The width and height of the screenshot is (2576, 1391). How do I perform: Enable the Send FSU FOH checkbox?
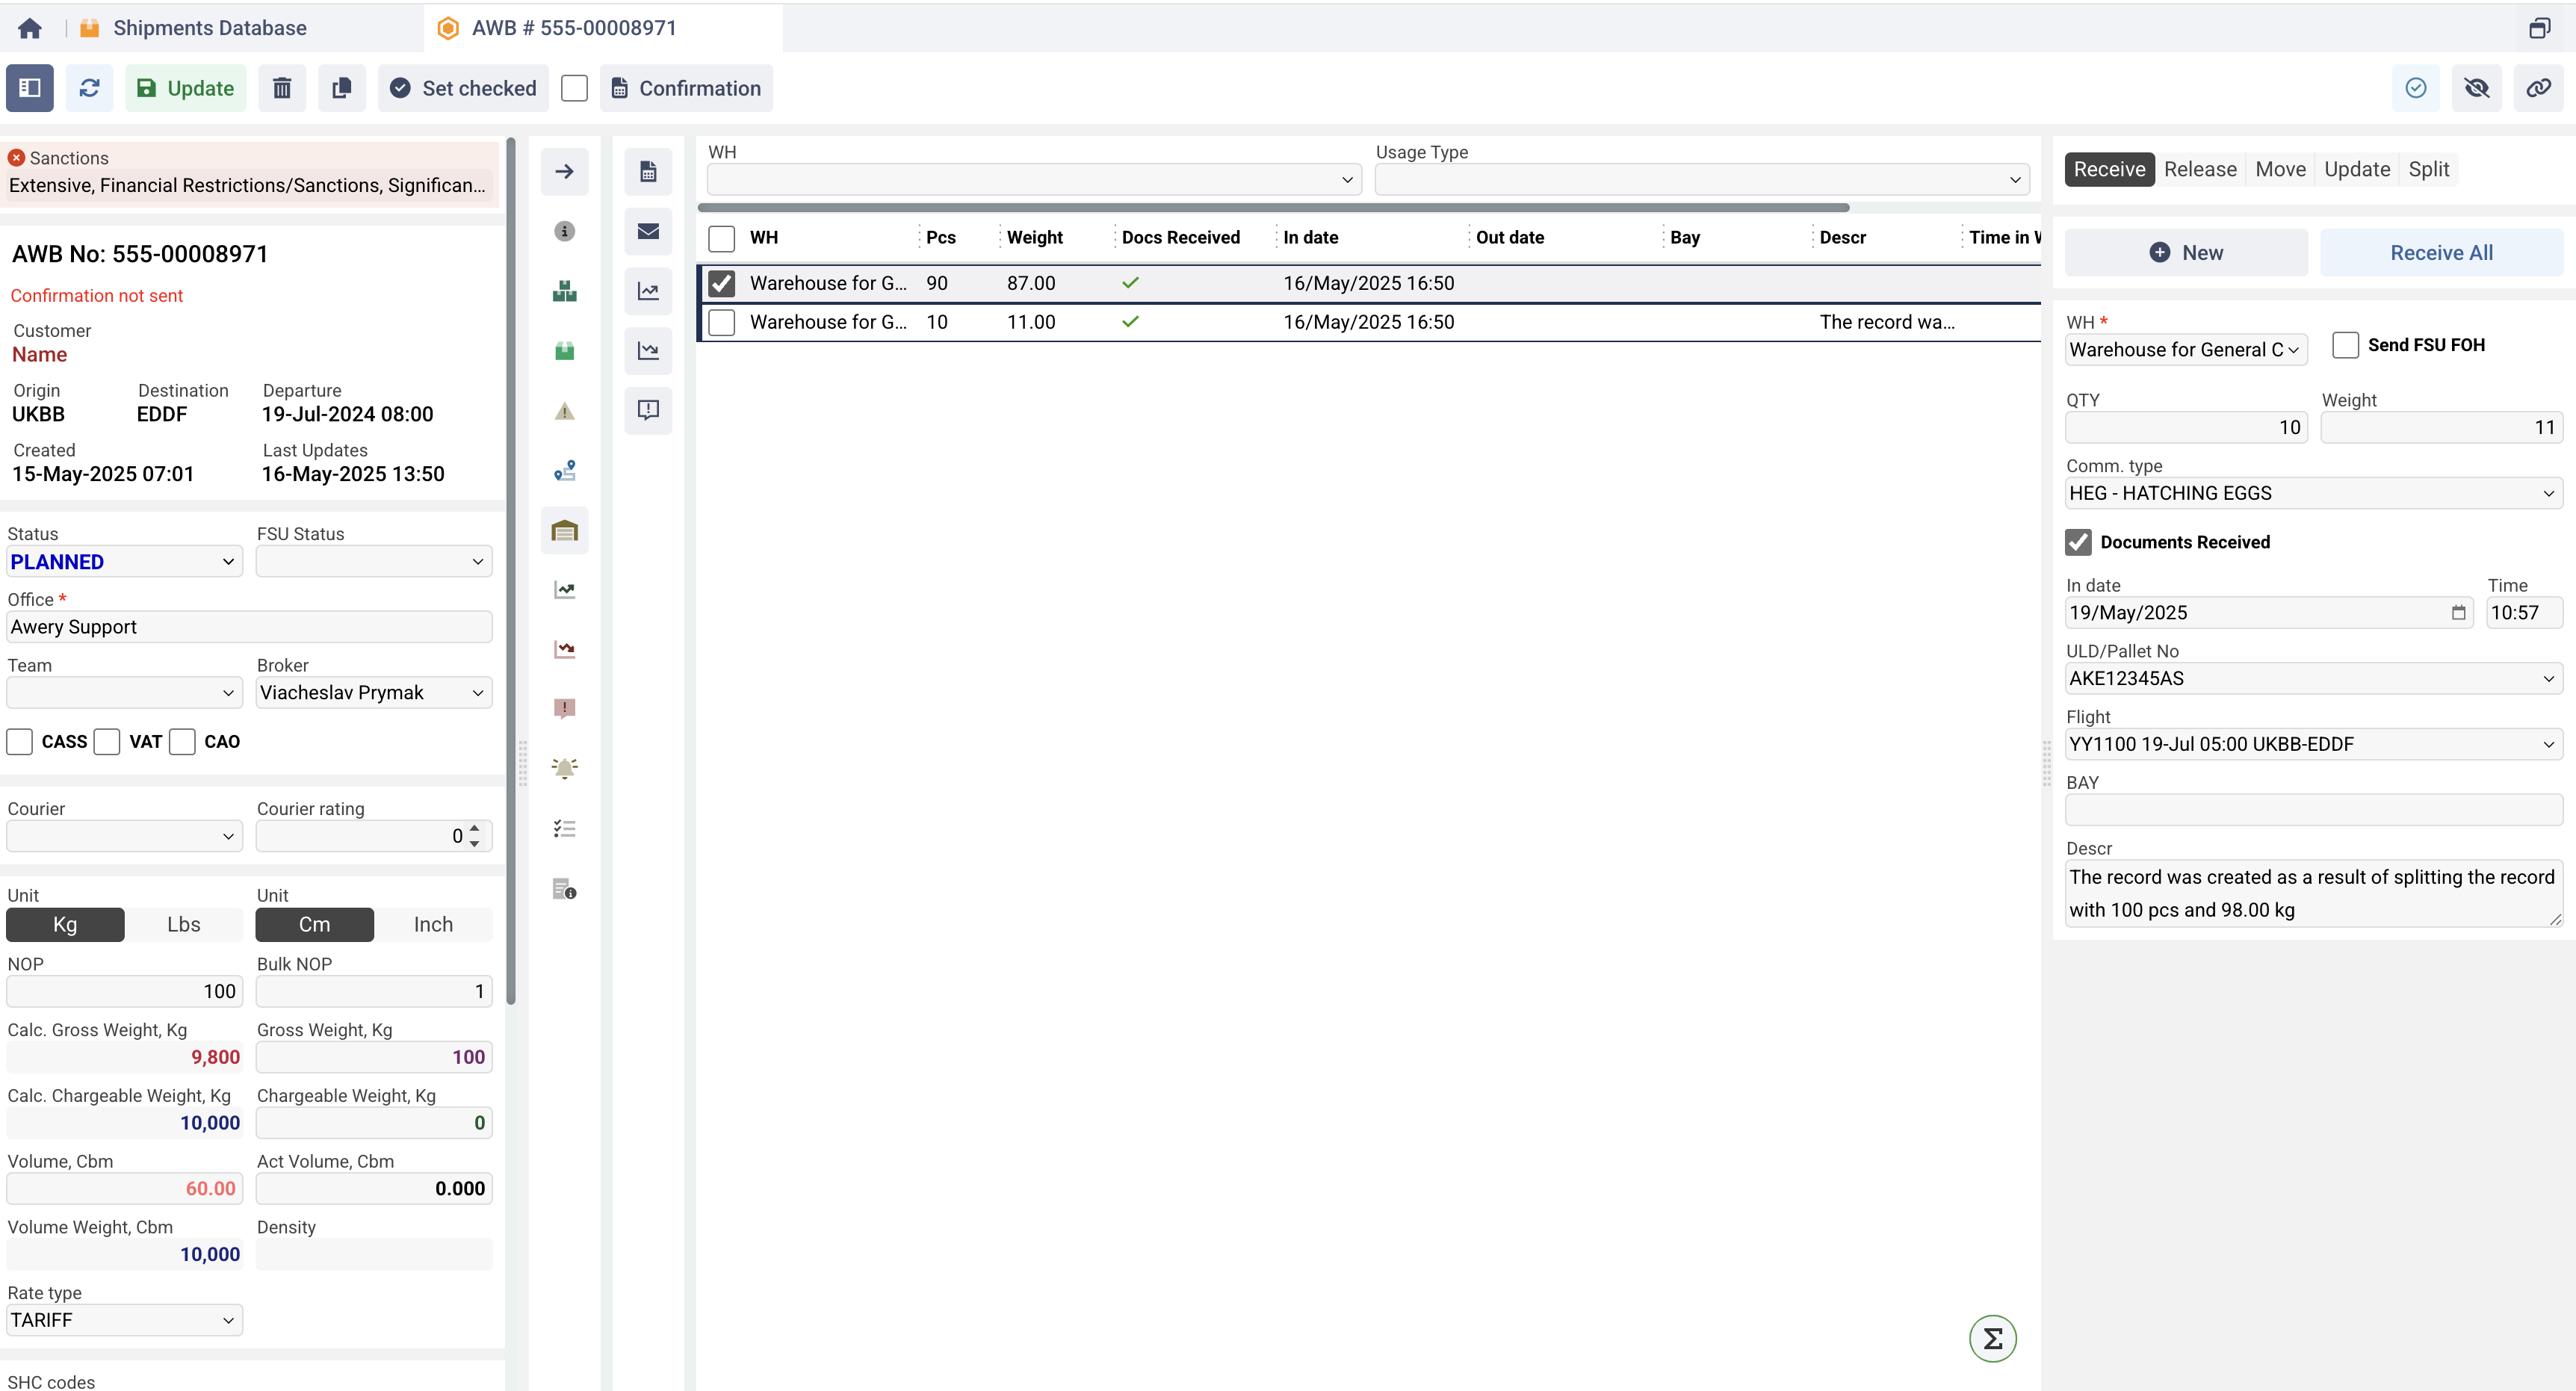coord(2345,345)
